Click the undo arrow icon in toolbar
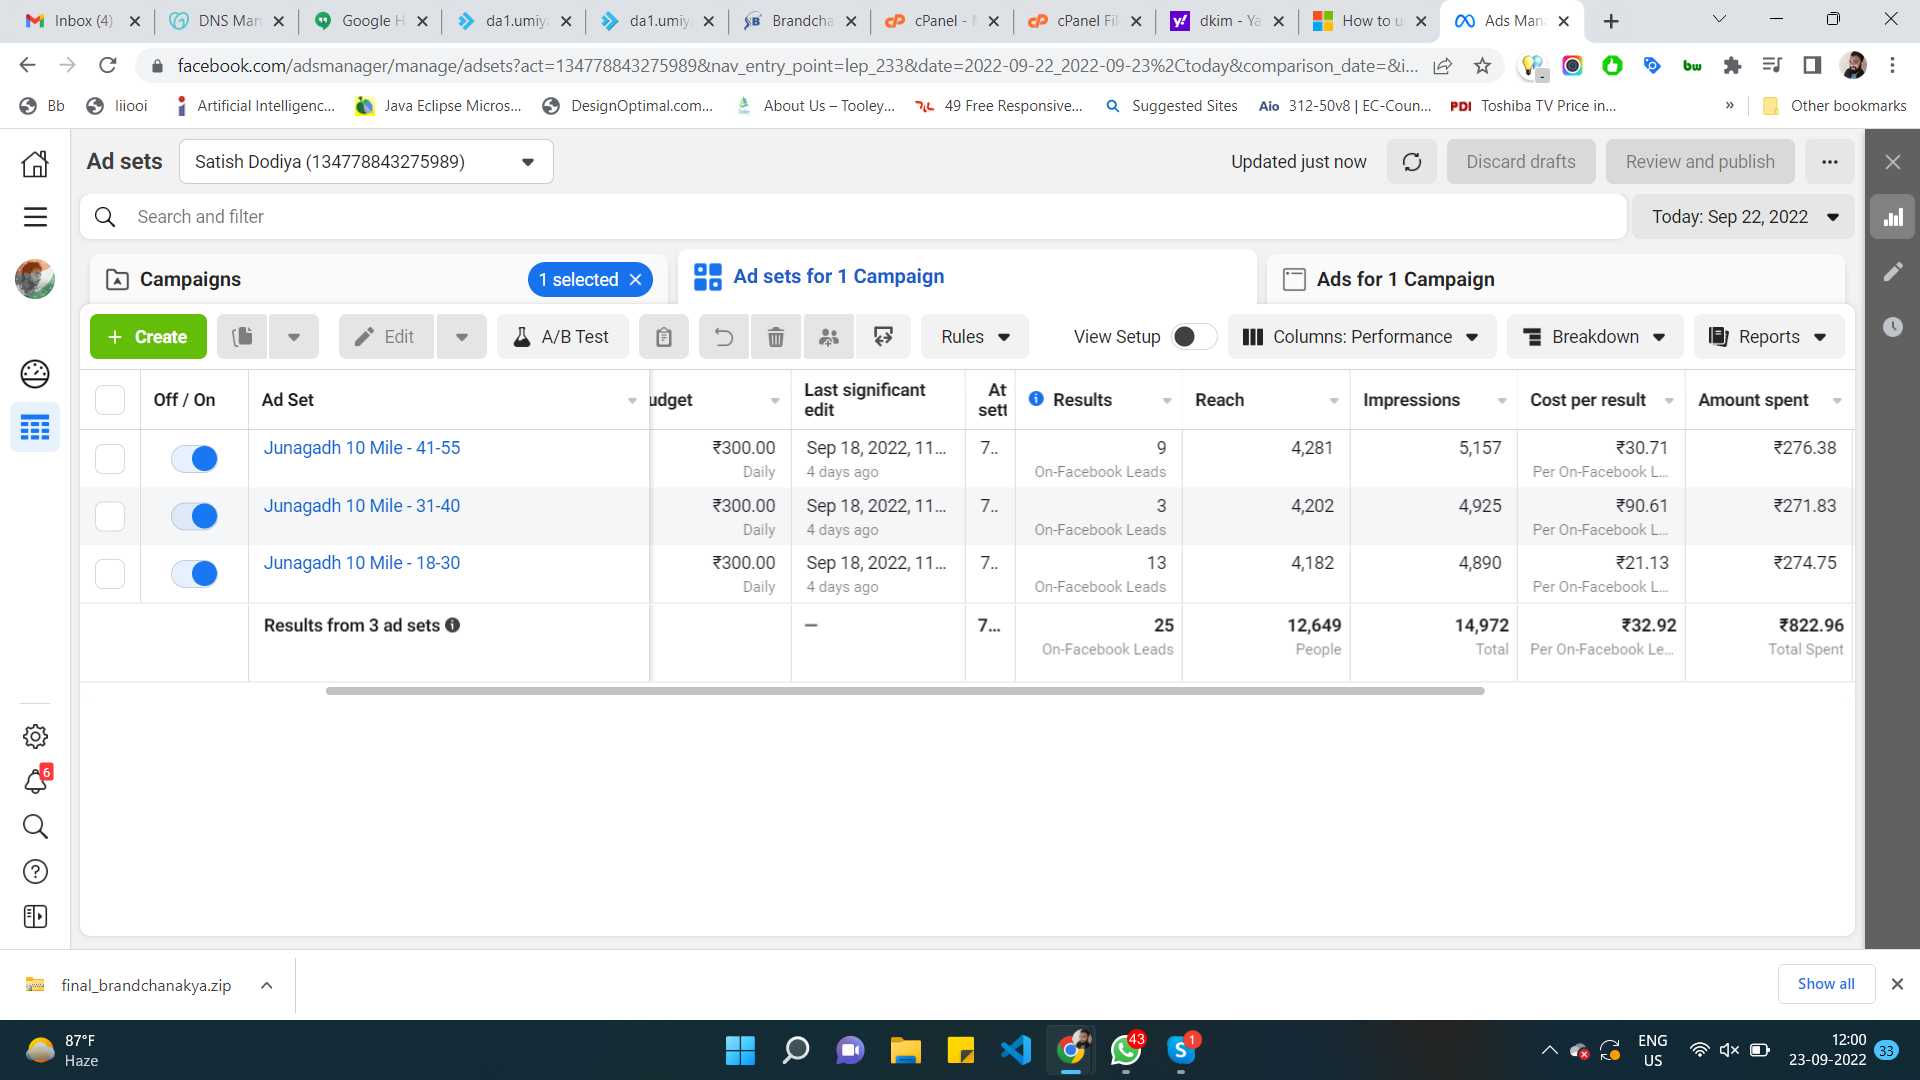The width and height of the screenshot is (1920, 1080). (x=724, y=337)
